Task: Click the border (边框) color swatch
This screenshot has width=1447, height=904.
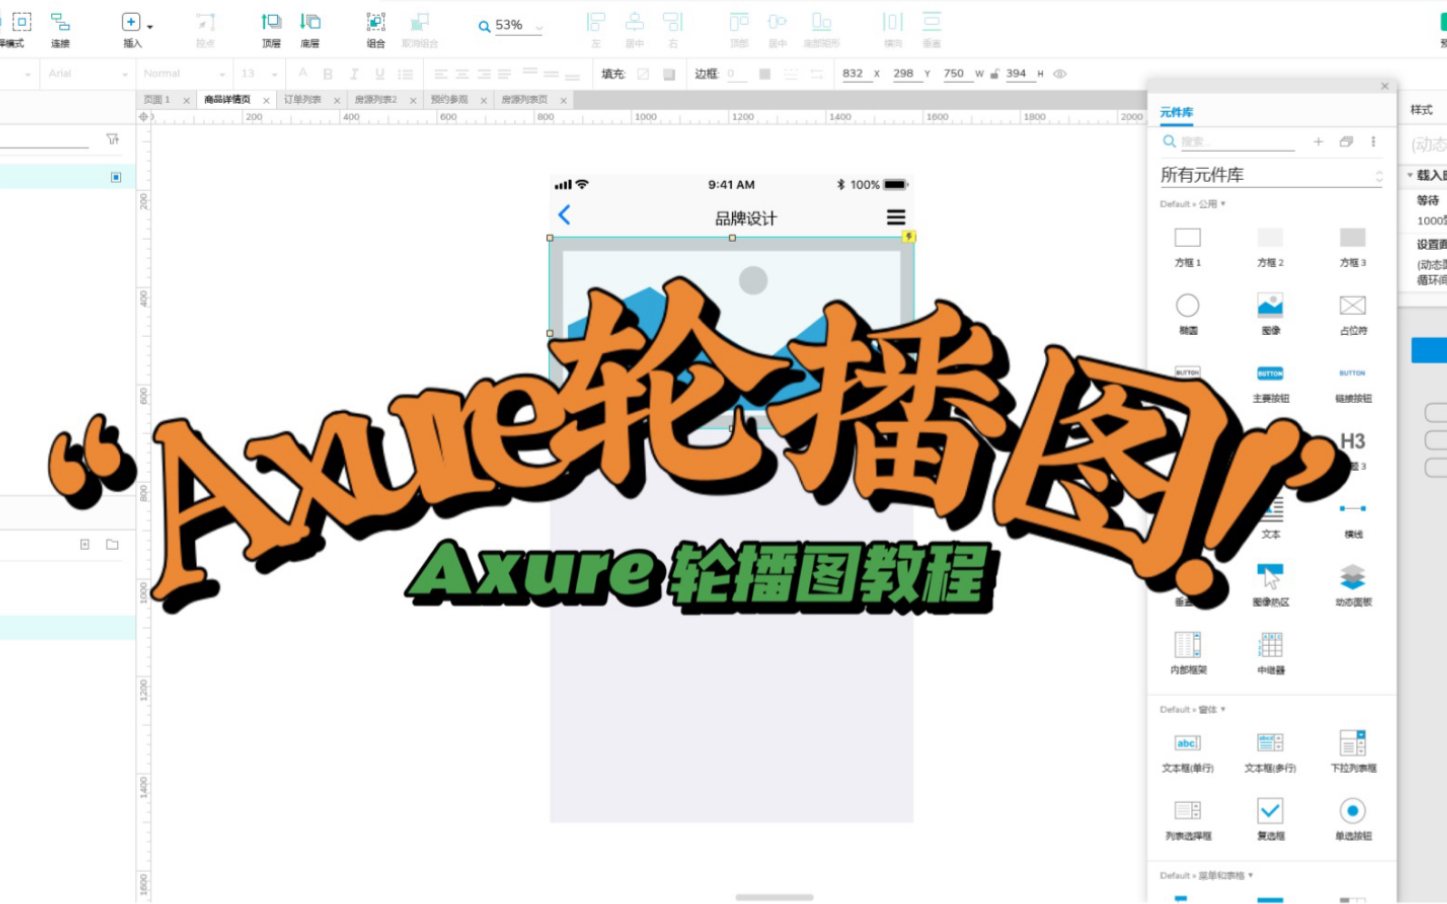Action: (765, 74)
